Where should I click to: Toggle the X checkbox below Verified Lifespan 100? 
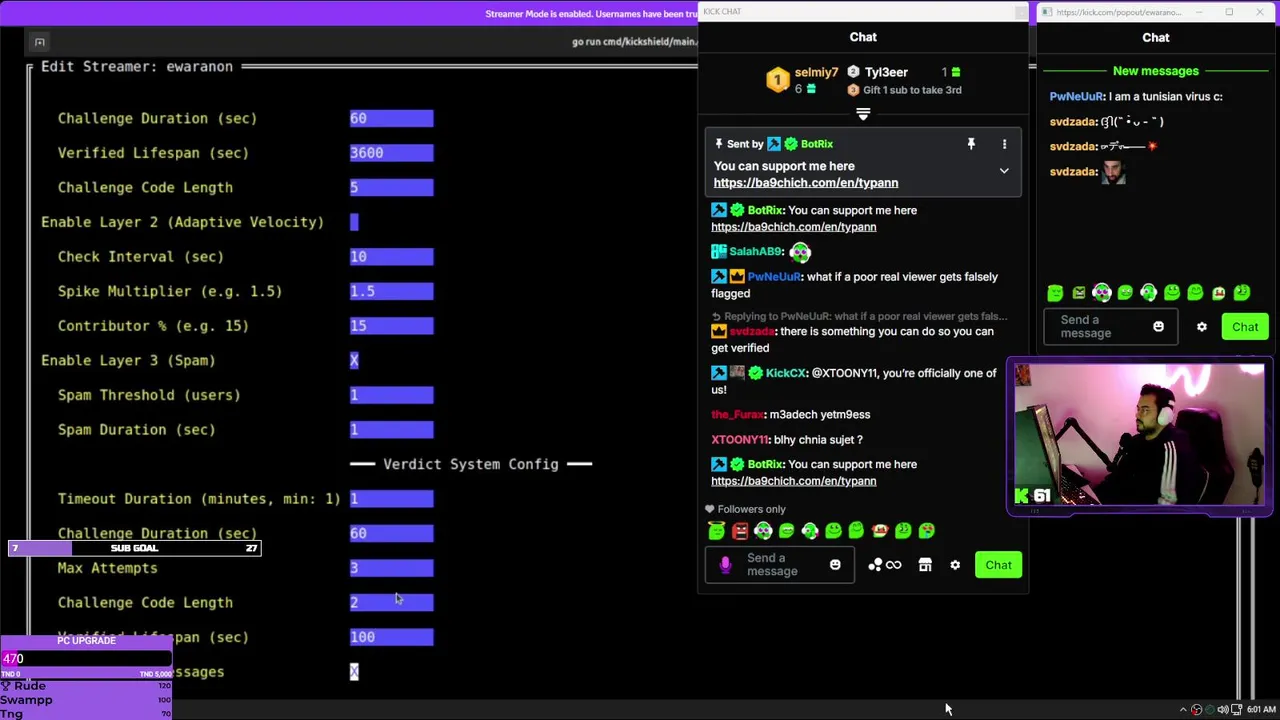354,672
